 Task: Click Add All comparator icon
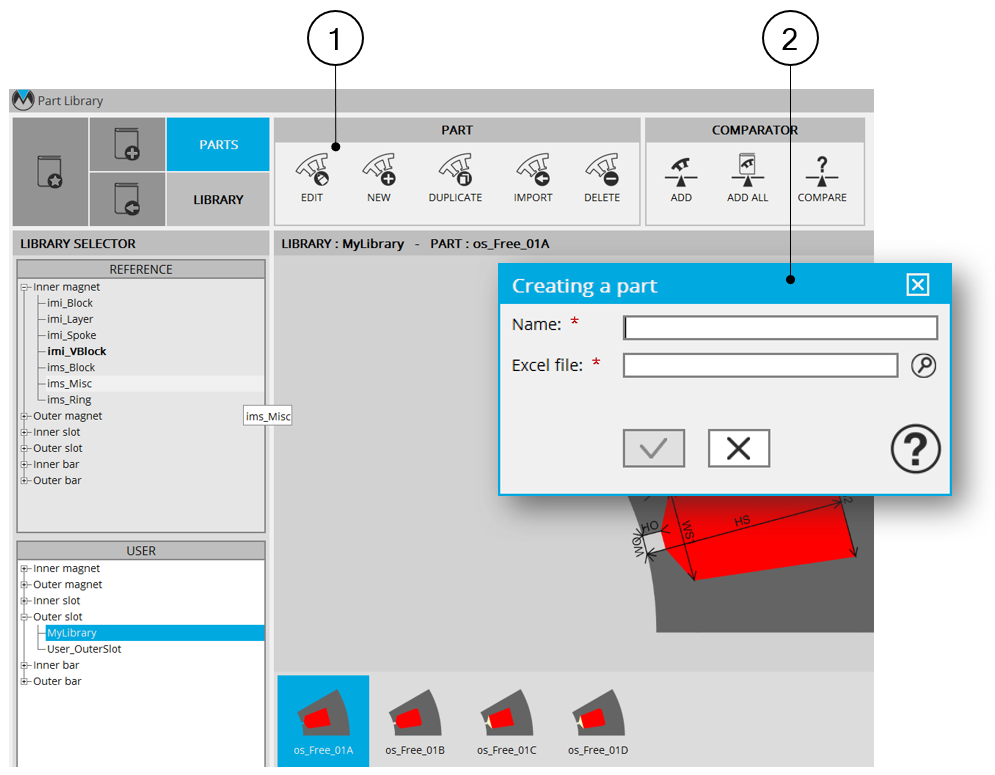point(747,174)
